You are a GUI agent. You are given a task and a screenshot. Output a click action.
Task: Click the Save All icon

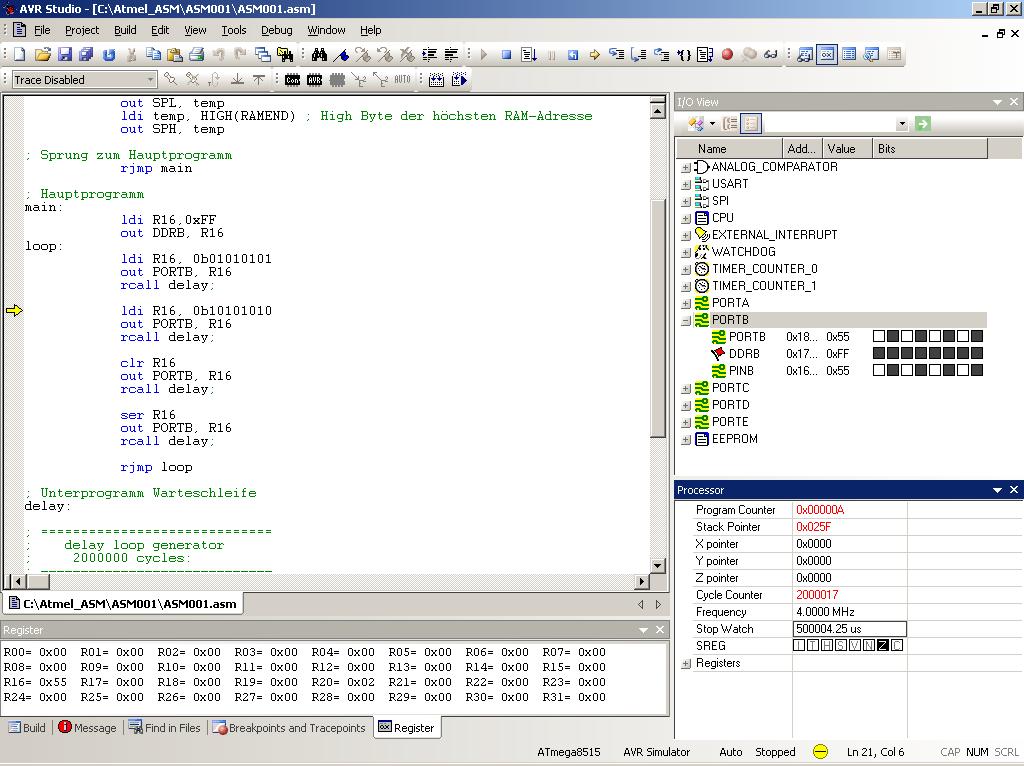pos(86,54)
